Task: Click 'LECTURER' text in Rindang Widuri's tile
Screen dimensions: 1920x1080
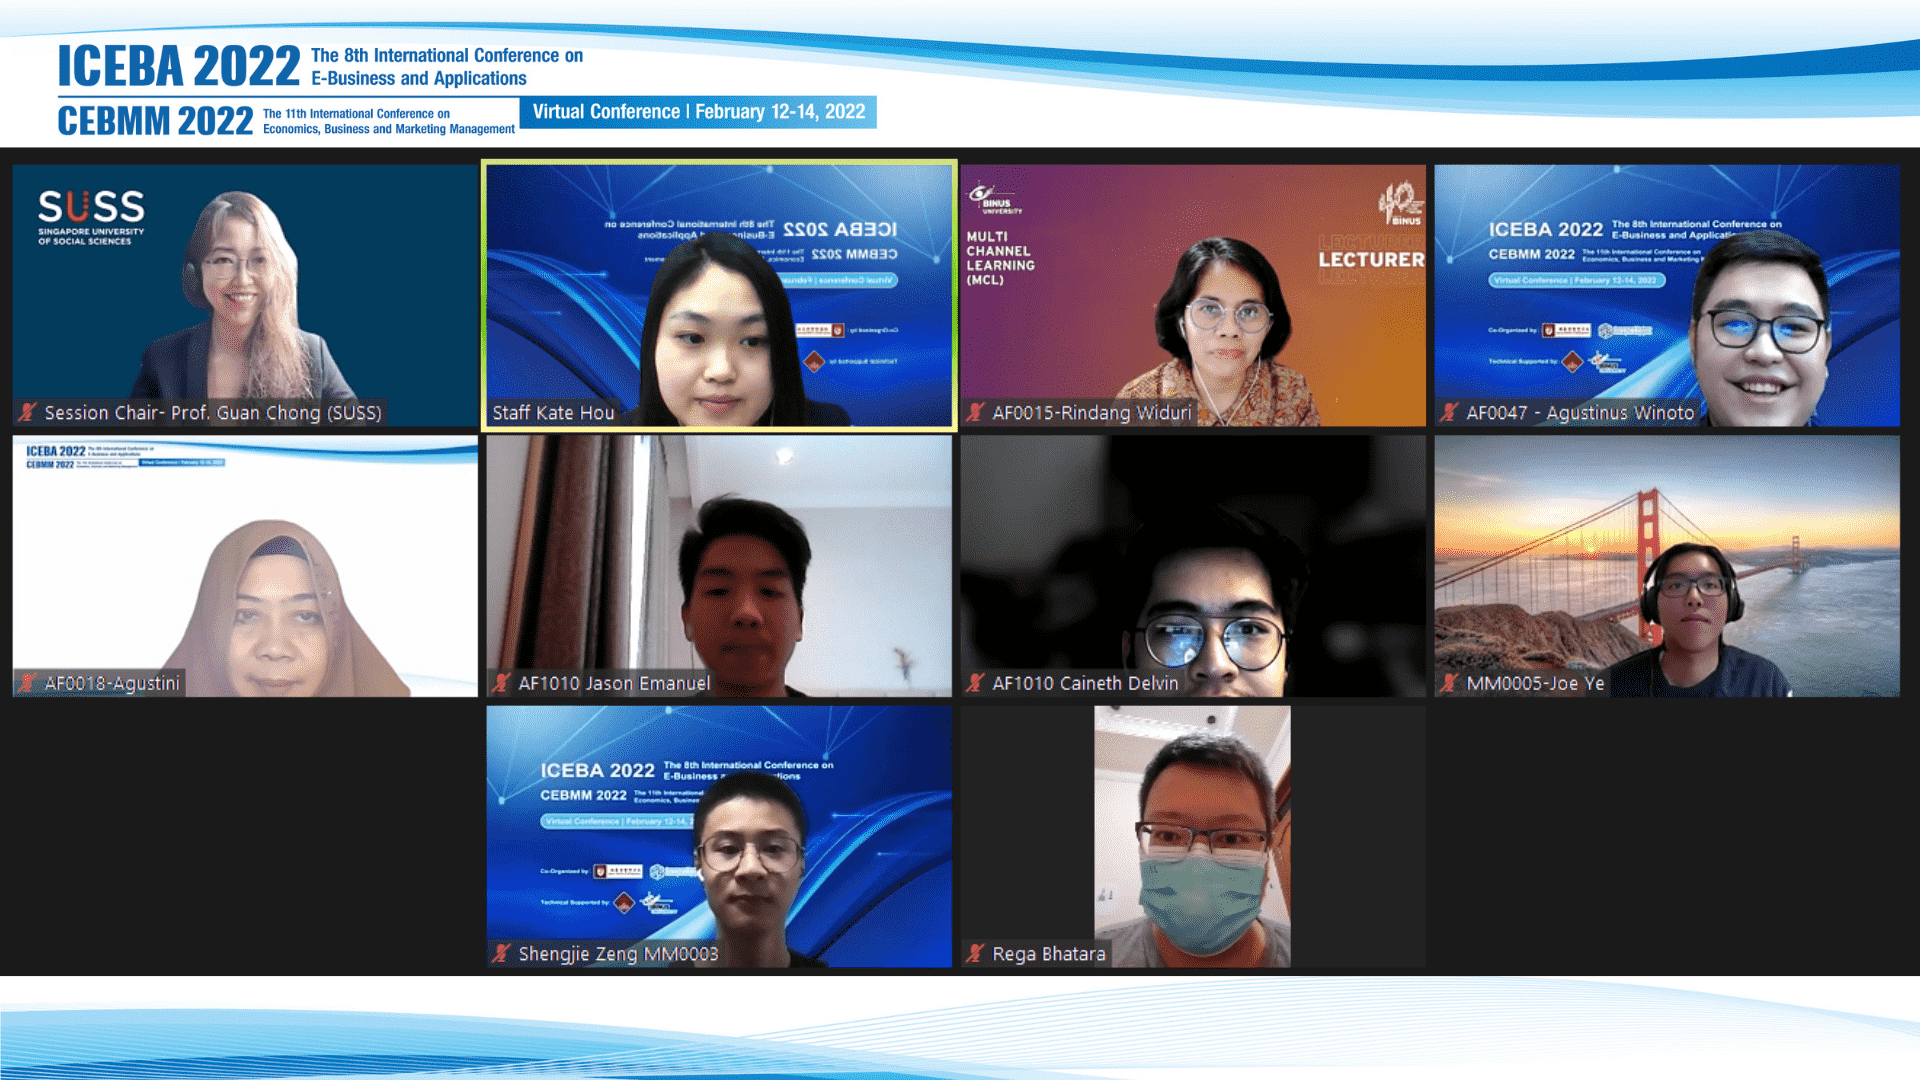Action: point(1371,259)
